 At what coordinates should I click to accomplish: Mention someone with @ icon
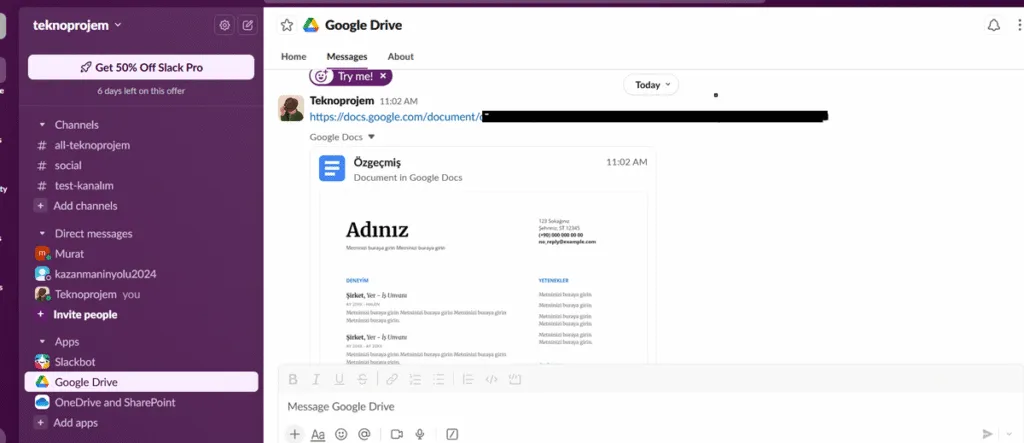364,434
